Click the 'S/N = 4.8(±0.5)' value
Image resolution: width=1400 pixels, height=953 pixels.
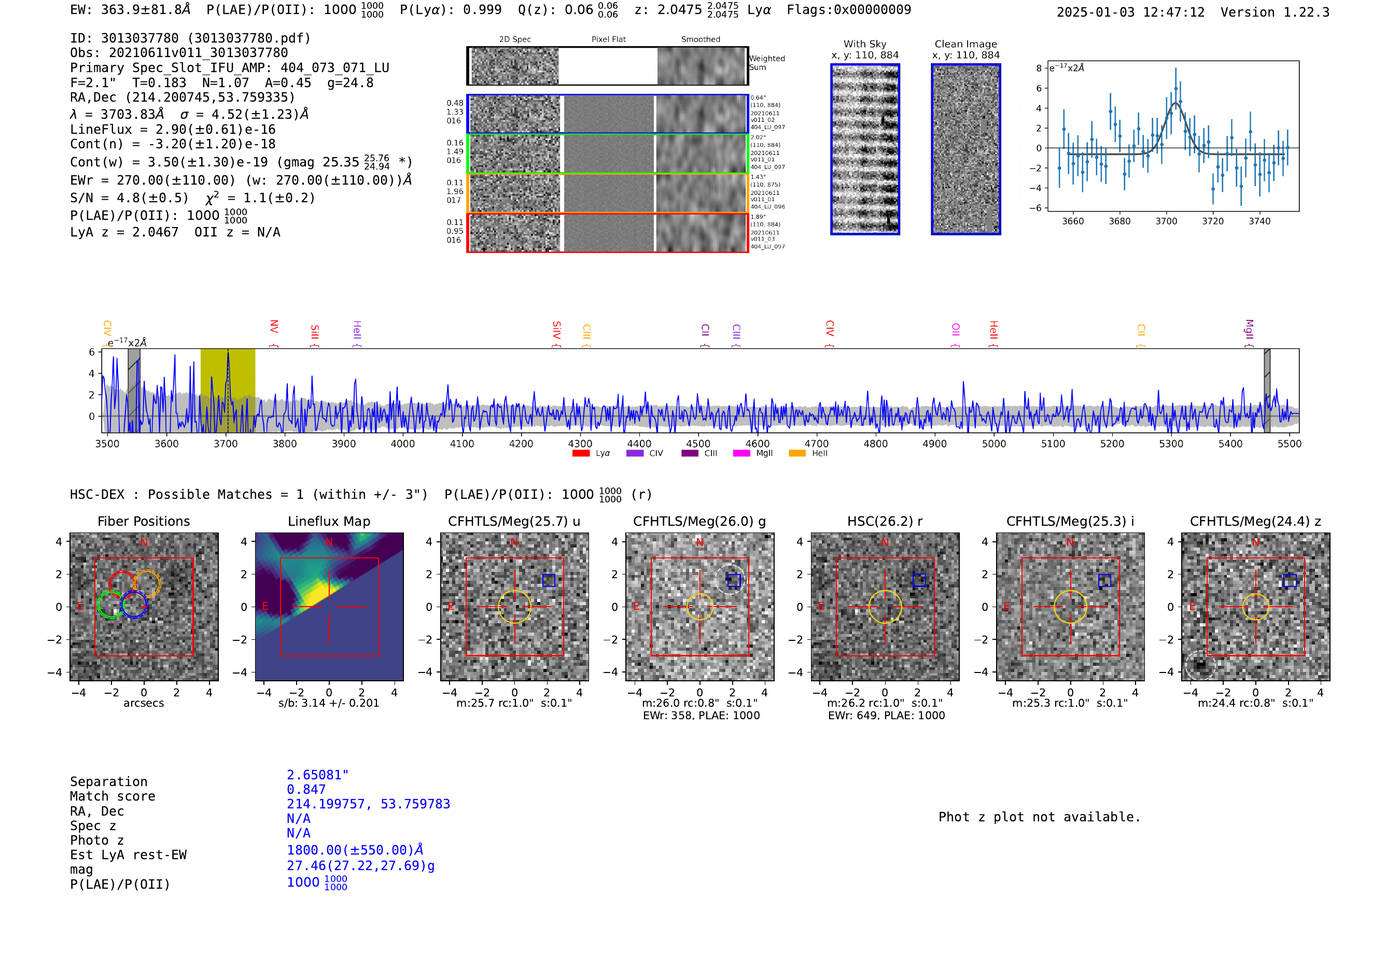click(x=129, y=198)
